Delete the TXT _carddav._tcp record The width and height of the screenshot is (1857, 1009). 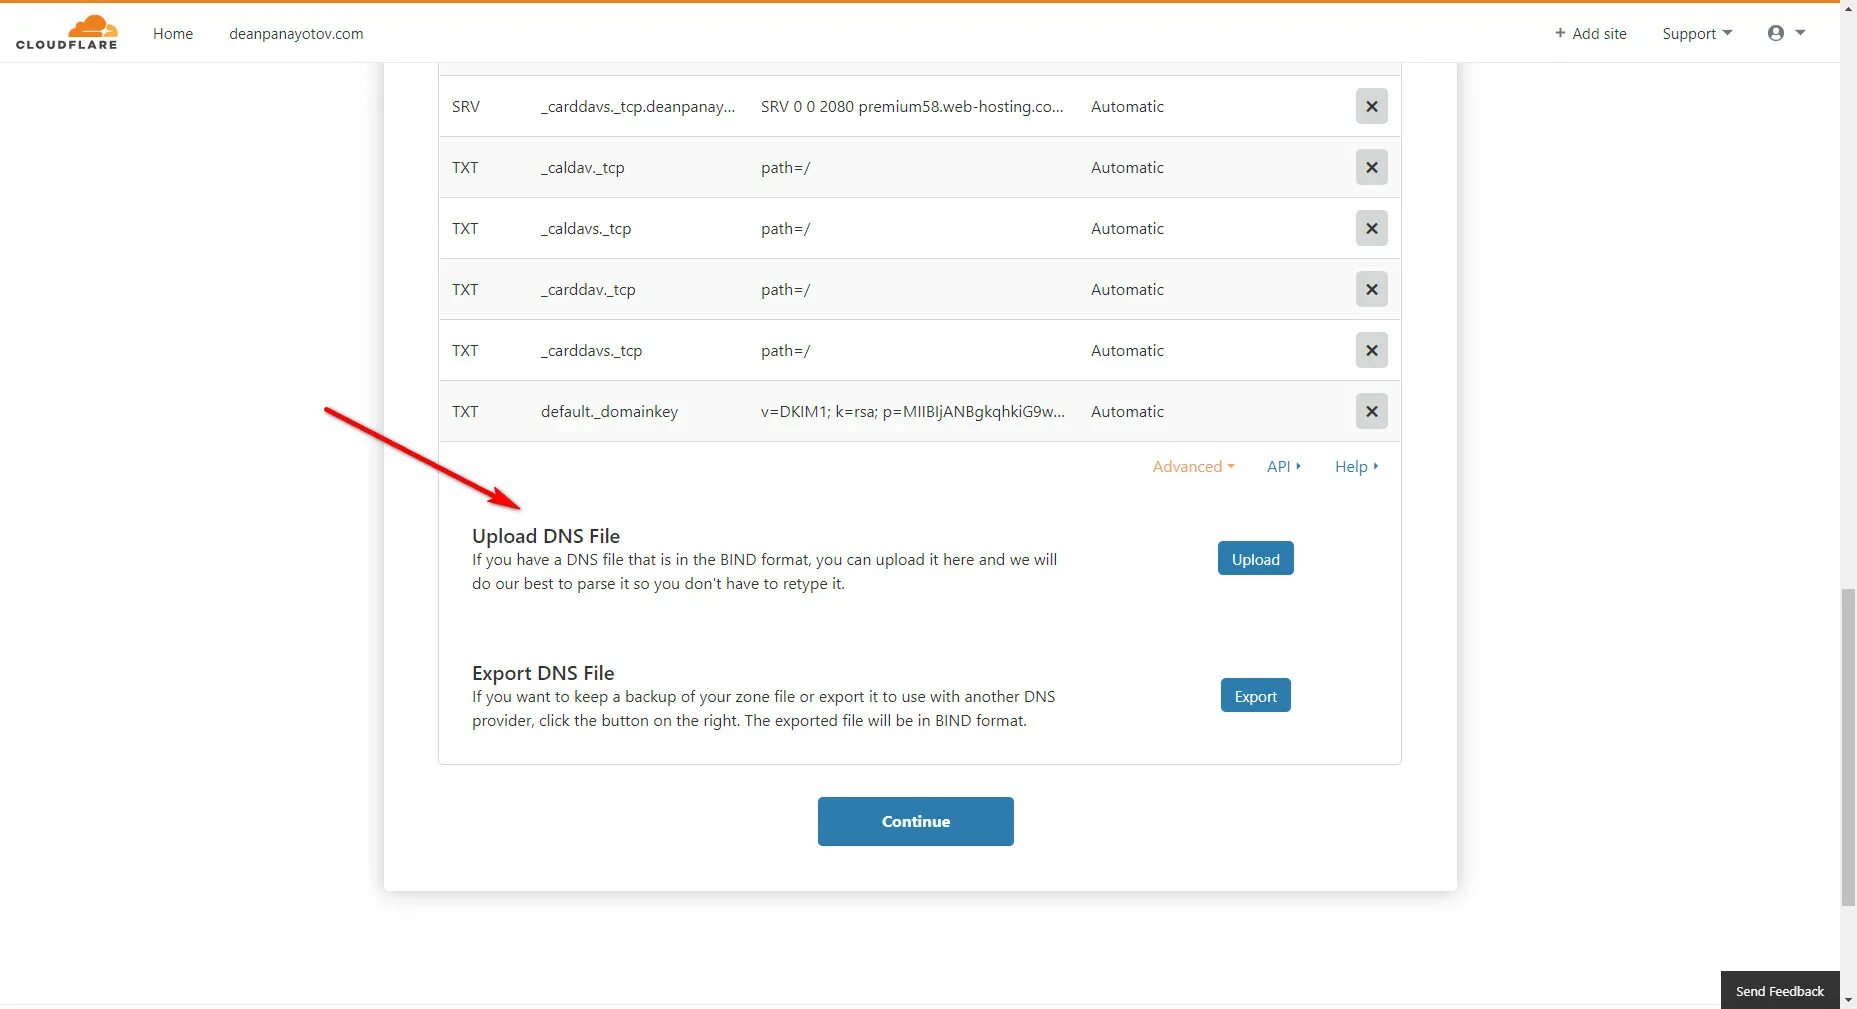click(x=1371, y=289)
